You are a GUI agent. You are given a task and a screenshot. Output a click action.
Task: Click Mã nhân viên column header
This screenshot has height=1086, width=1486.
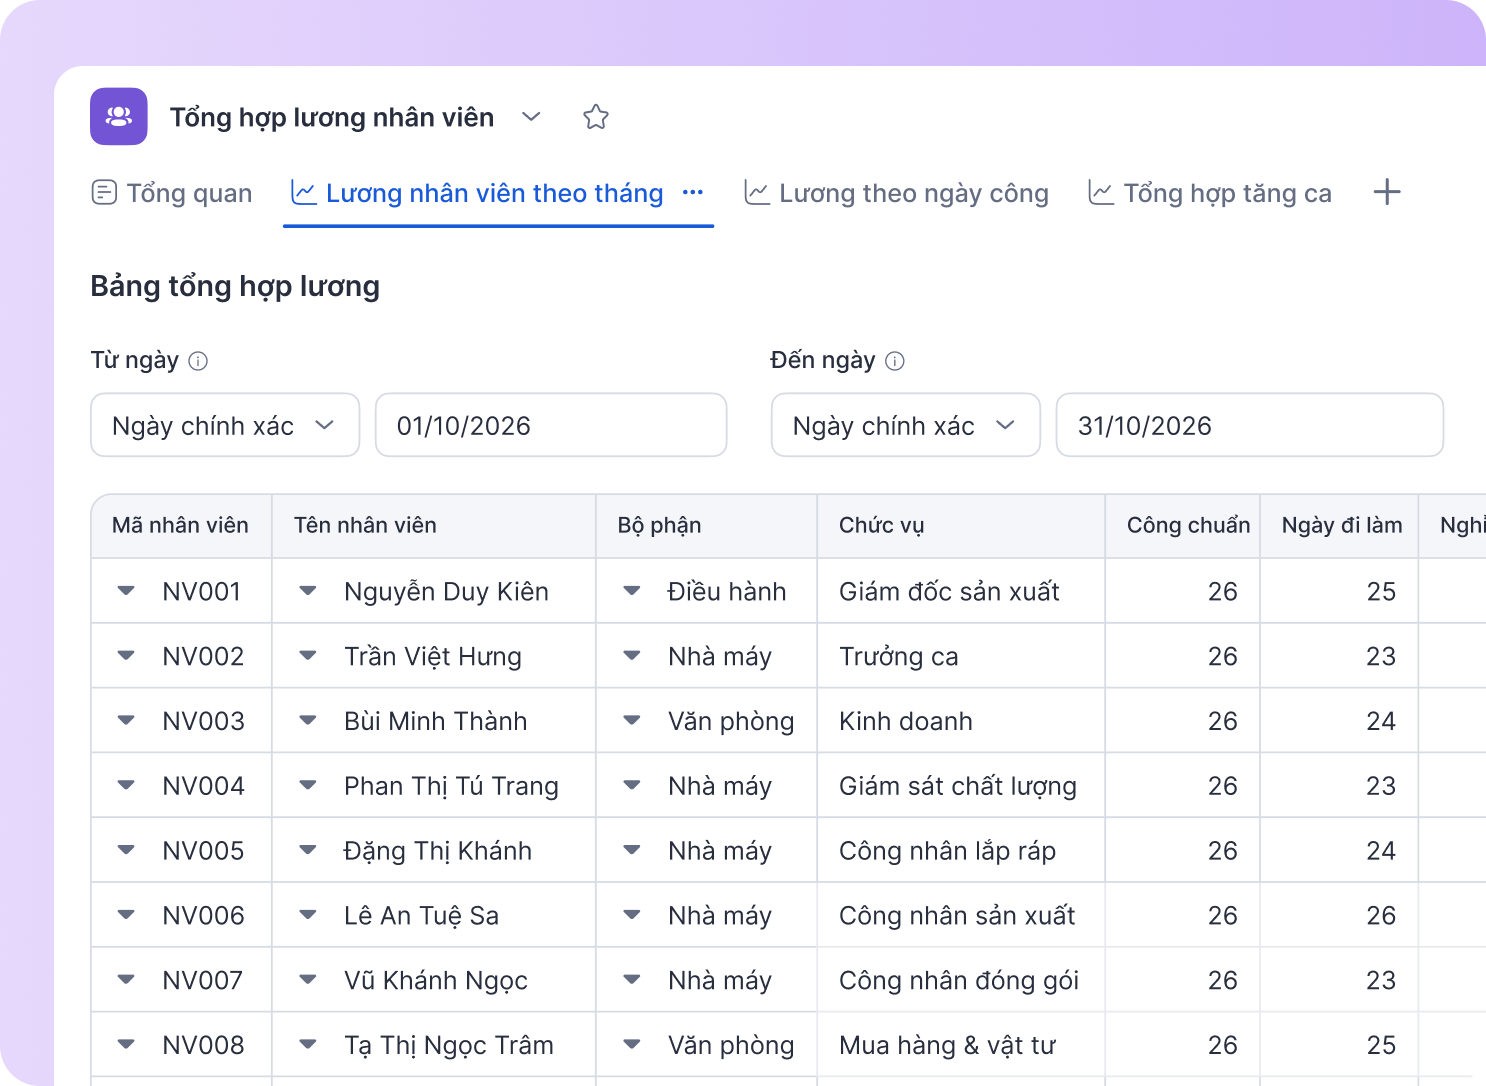(181, 525)
